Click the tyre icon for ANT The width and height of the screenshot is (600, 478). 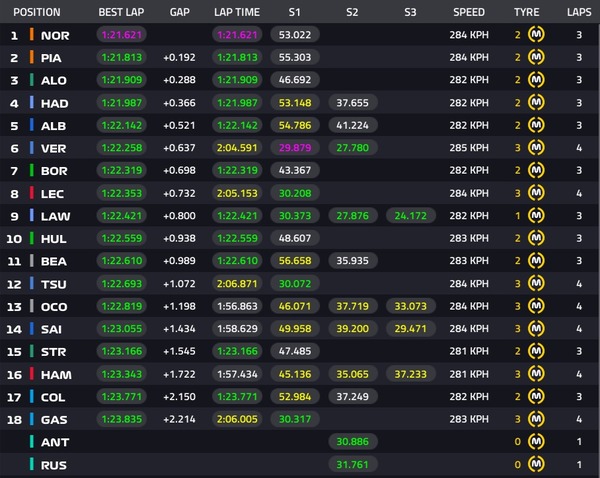pos(536,442)
